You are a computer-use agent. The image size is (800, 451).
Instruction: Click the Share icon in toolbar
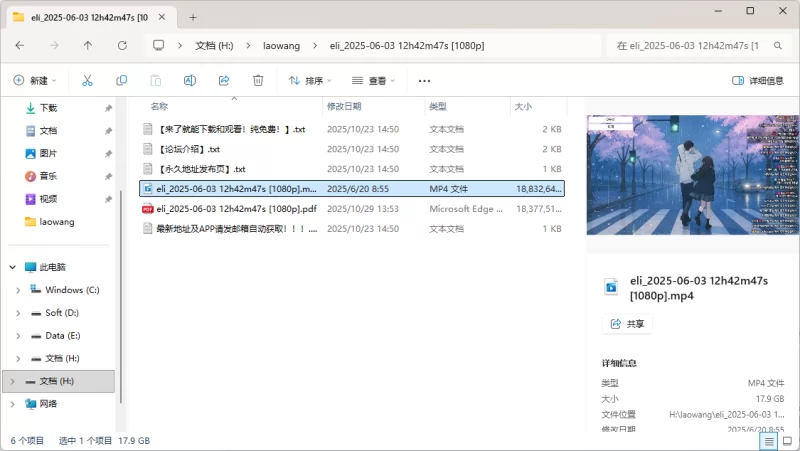tap(224, 80)
